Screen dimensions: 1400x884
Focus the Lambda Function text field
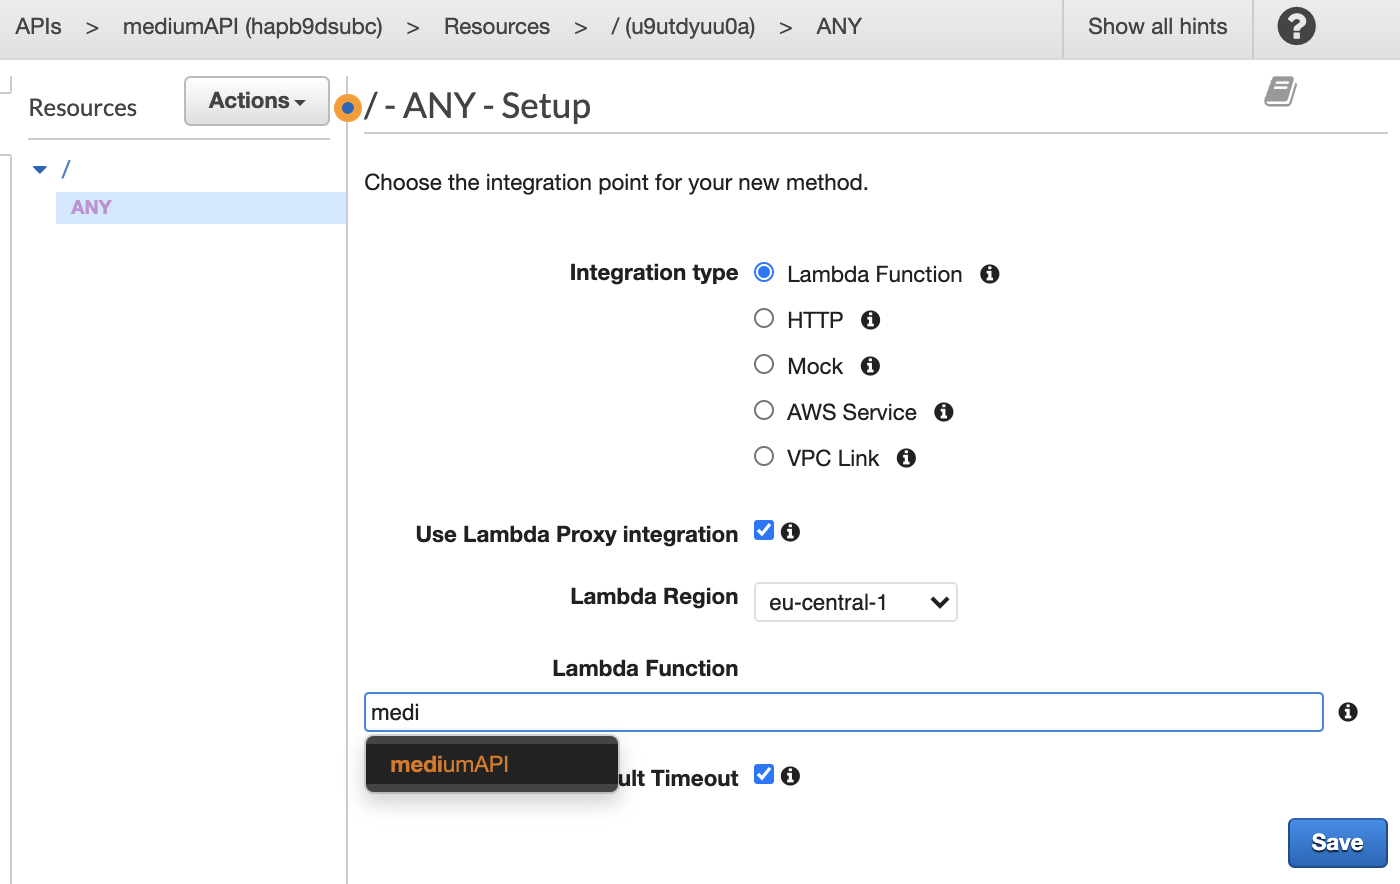click(844, 712)
